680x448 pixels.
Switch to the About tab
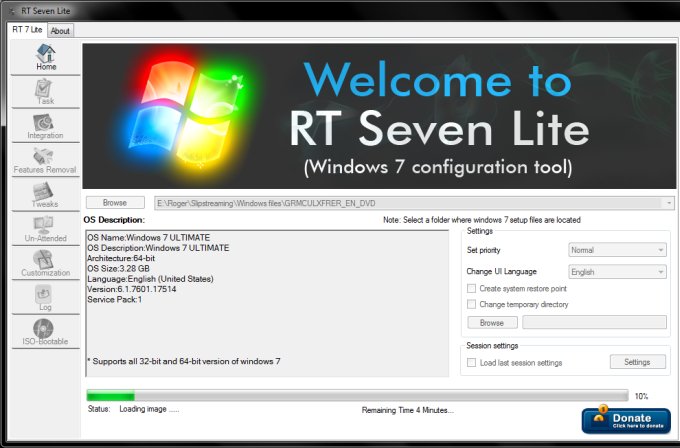[x=60, y=31]
